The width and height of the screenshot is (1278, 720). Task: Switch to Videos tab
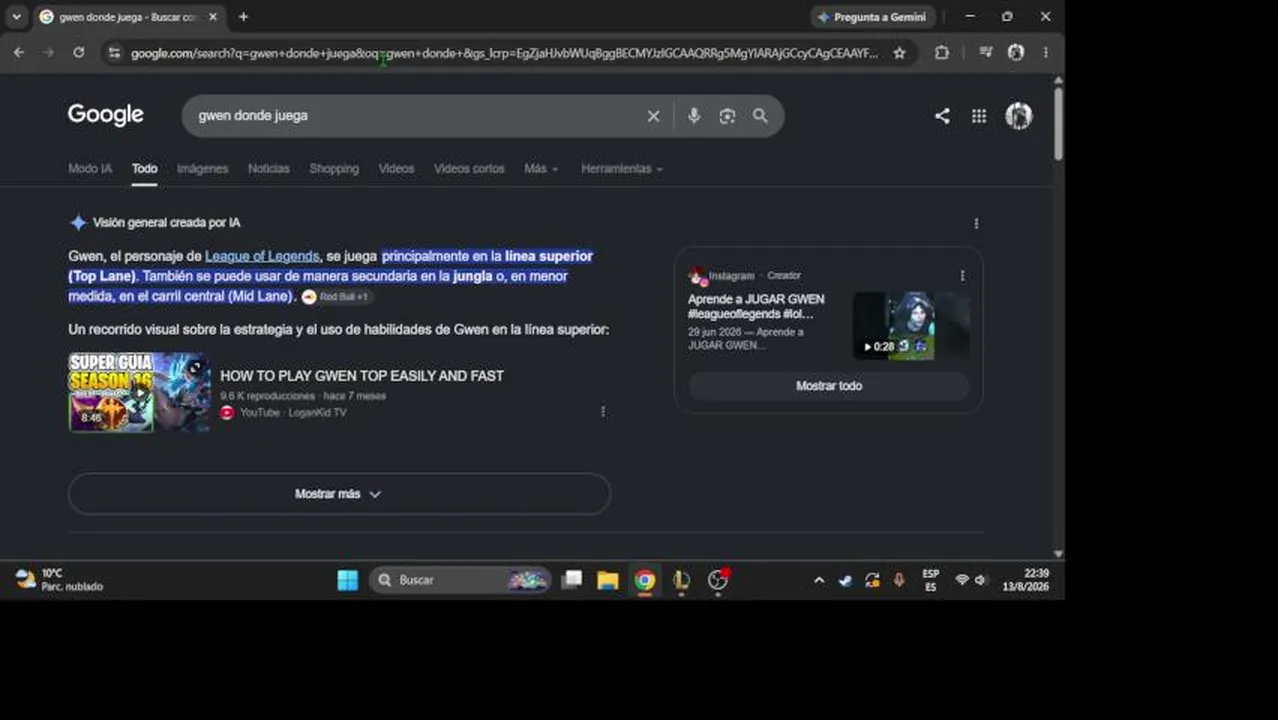[396, 169]
